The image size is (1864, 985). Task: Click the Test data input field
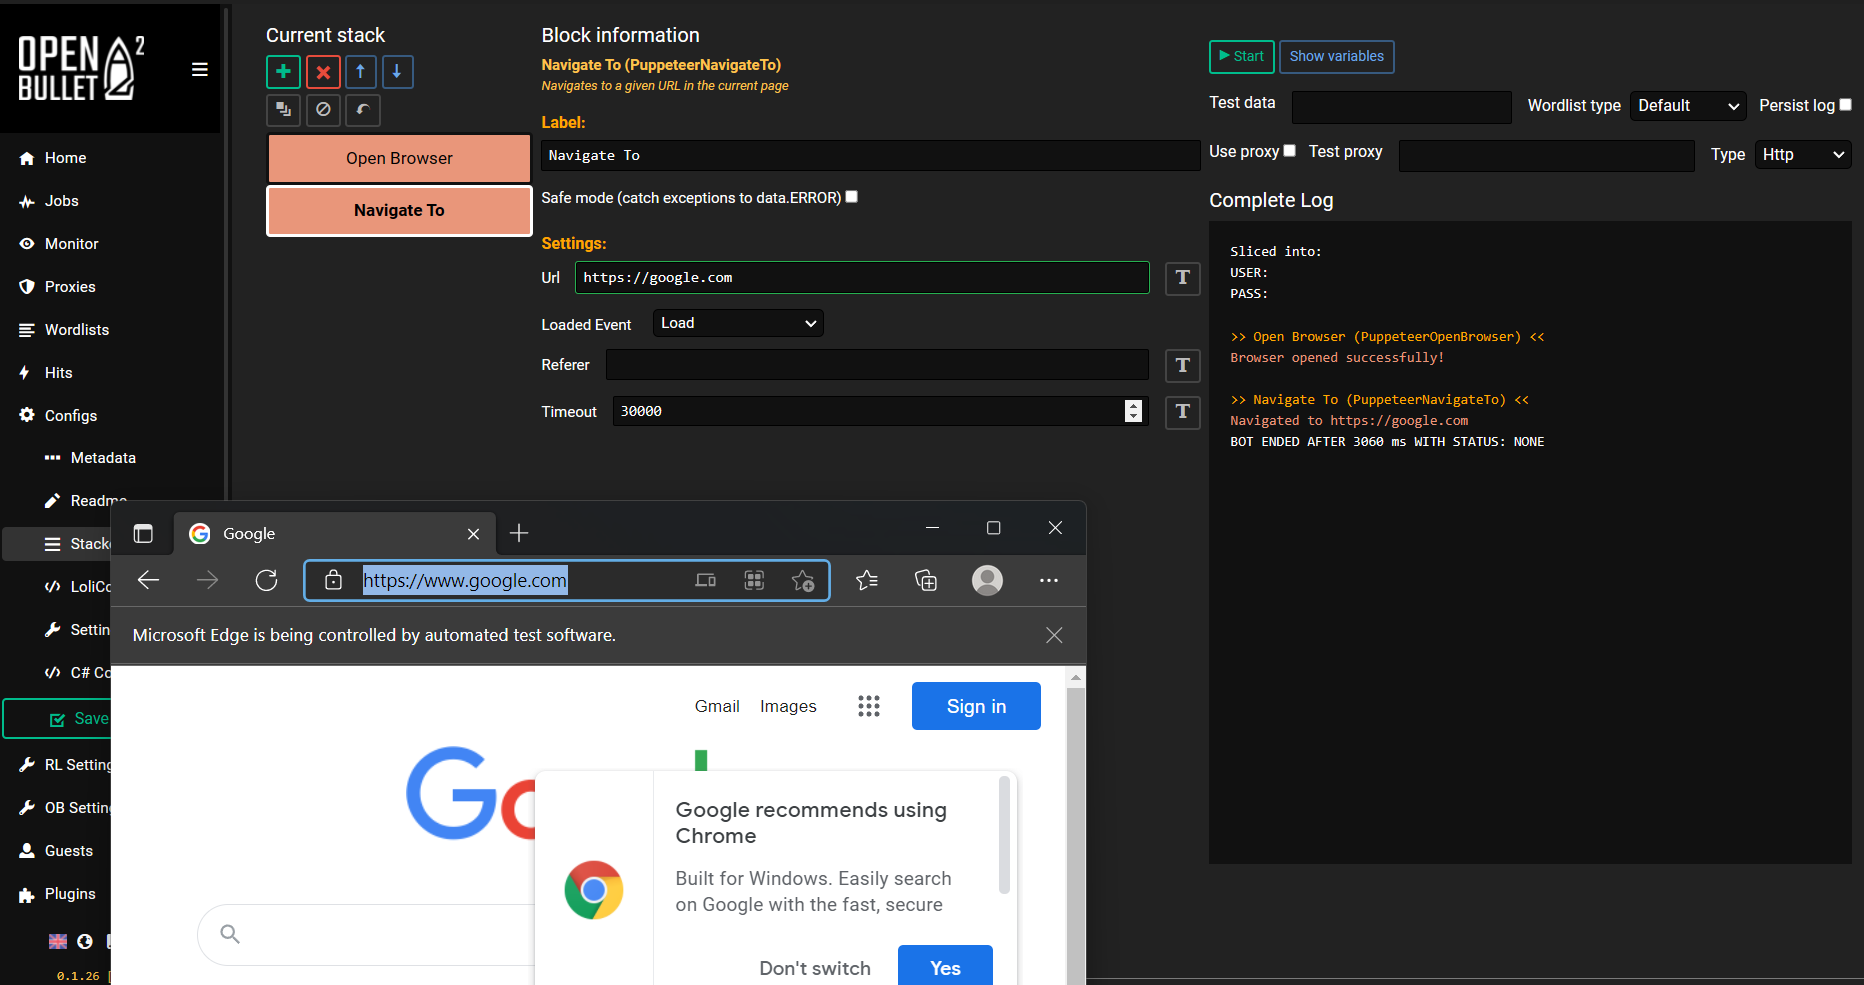[1401, 107]
